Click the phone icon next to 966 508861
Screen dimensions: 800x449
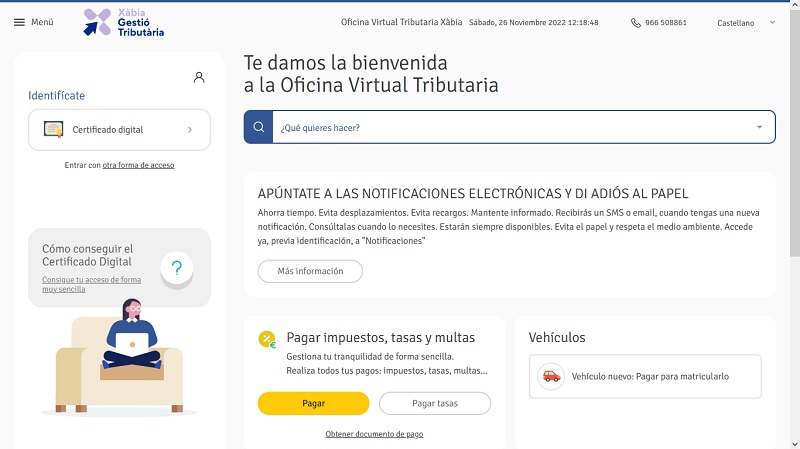(x=635, y=23)
